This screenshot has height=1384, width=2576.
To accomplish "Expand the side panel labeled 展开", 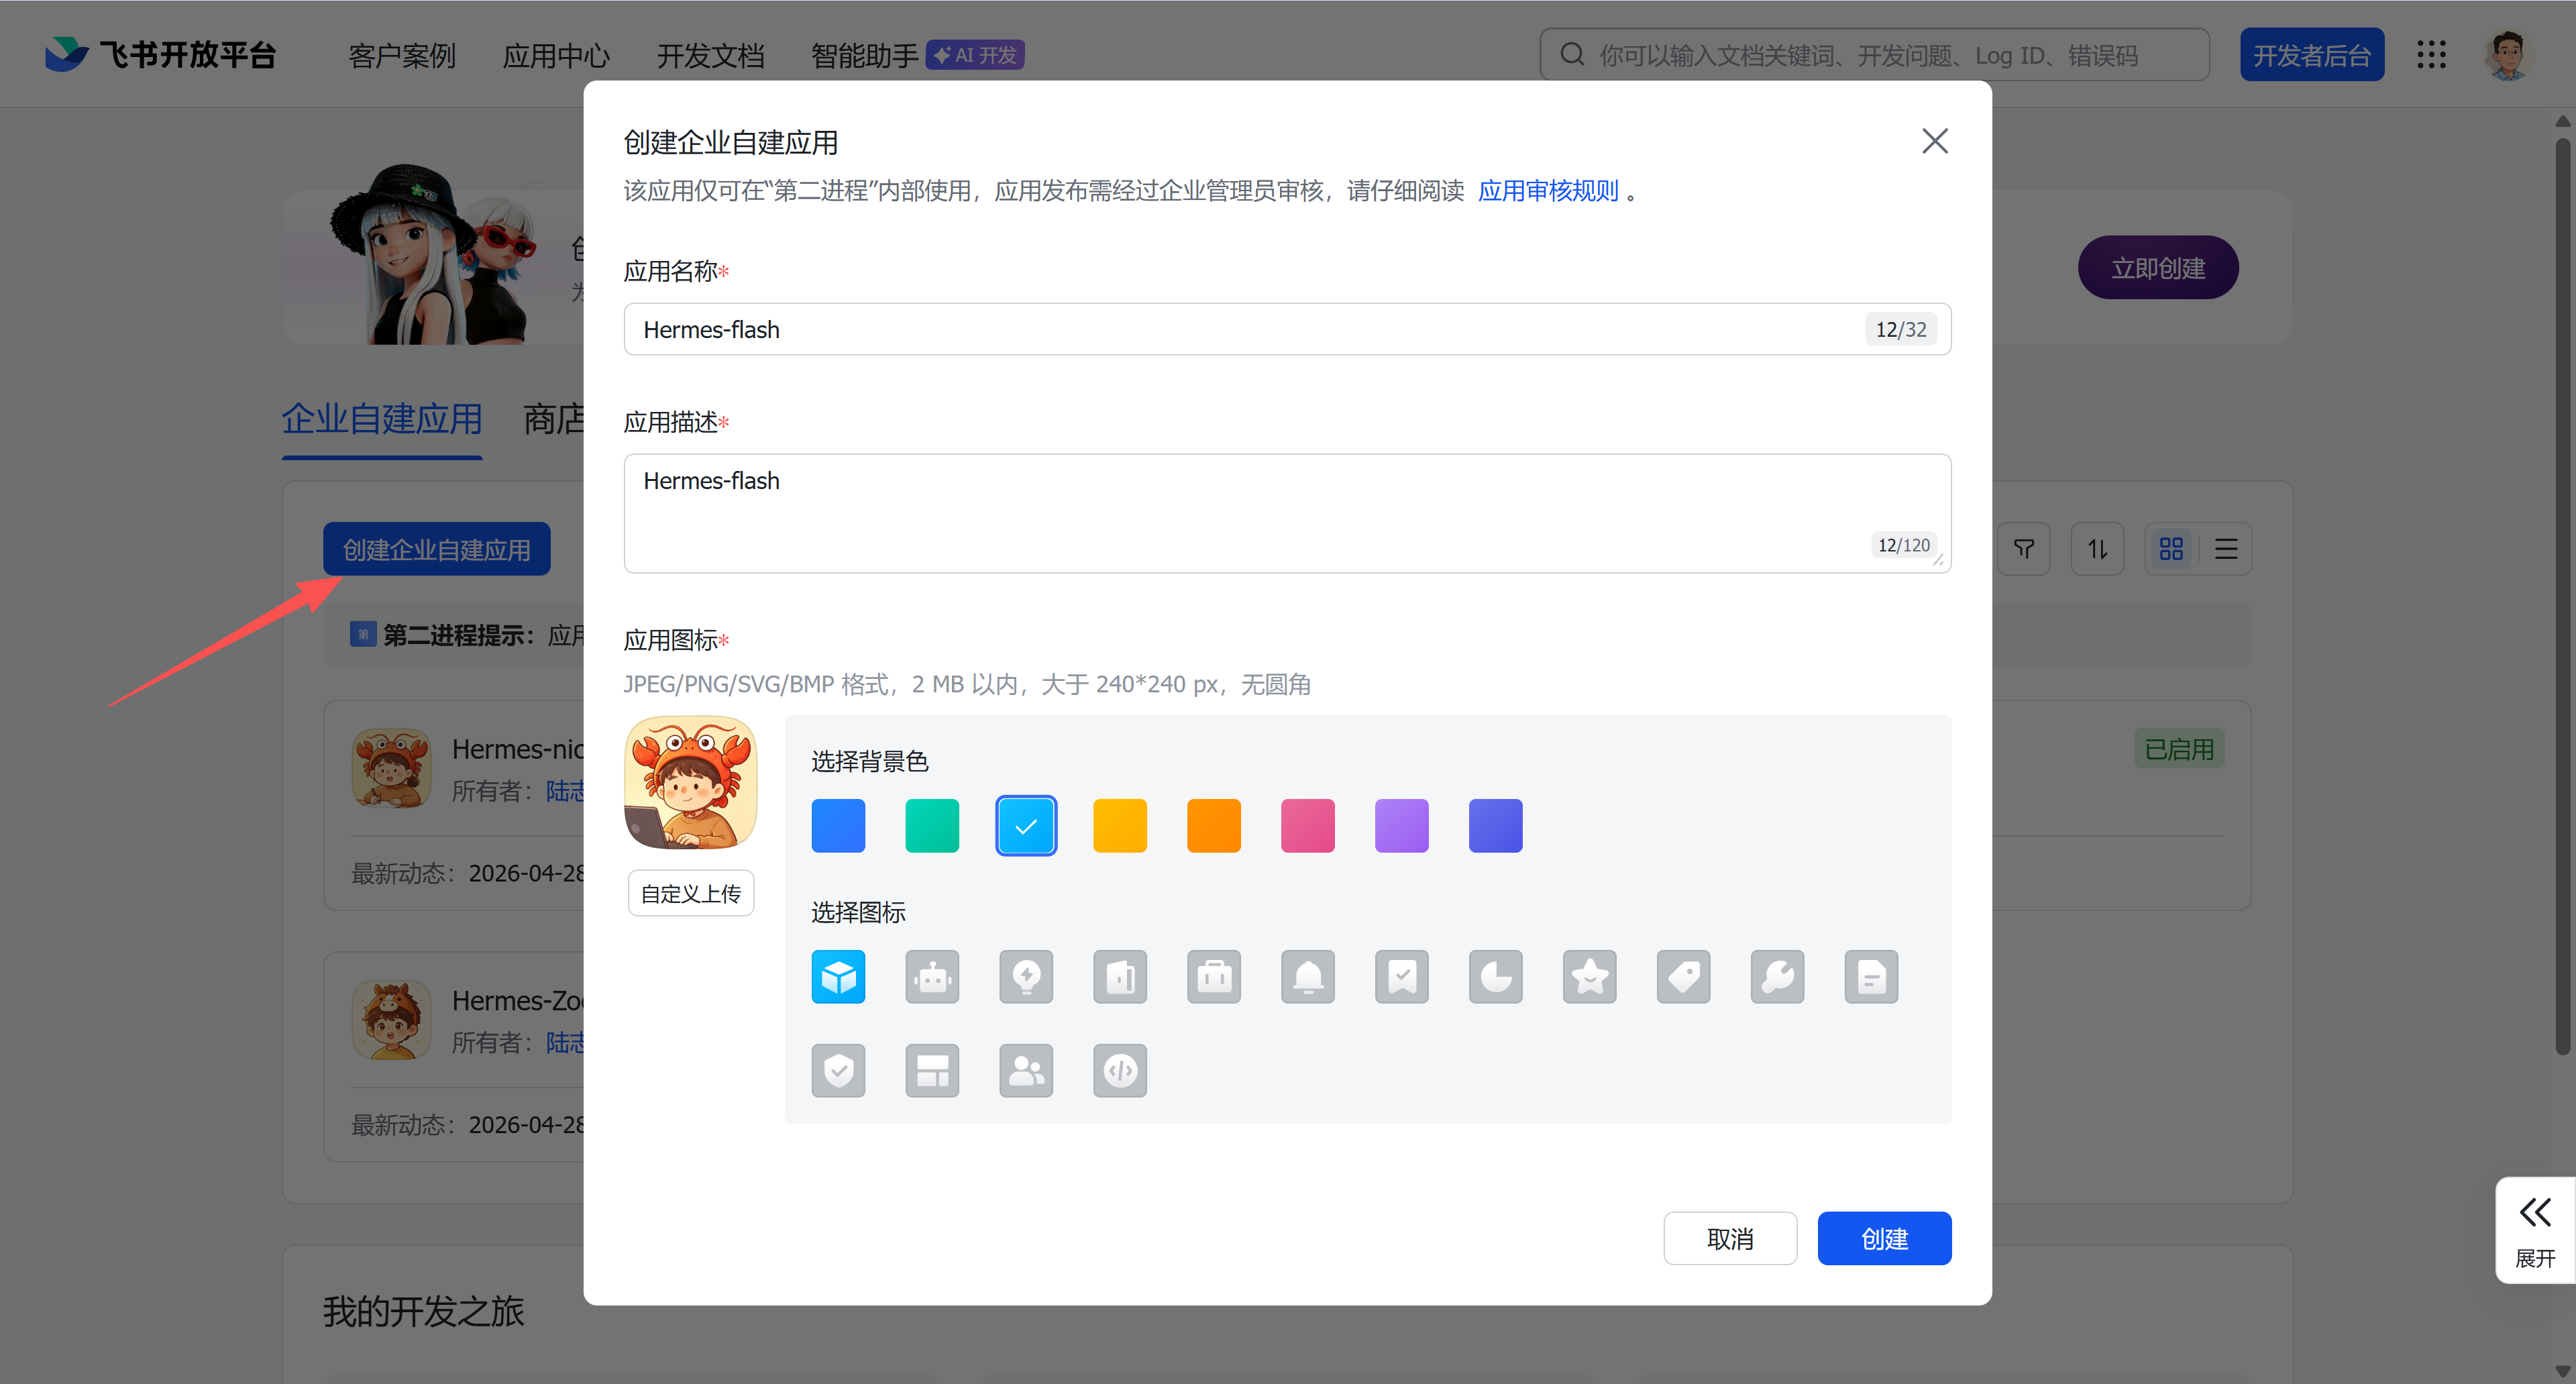I will pos(2535,1230).
